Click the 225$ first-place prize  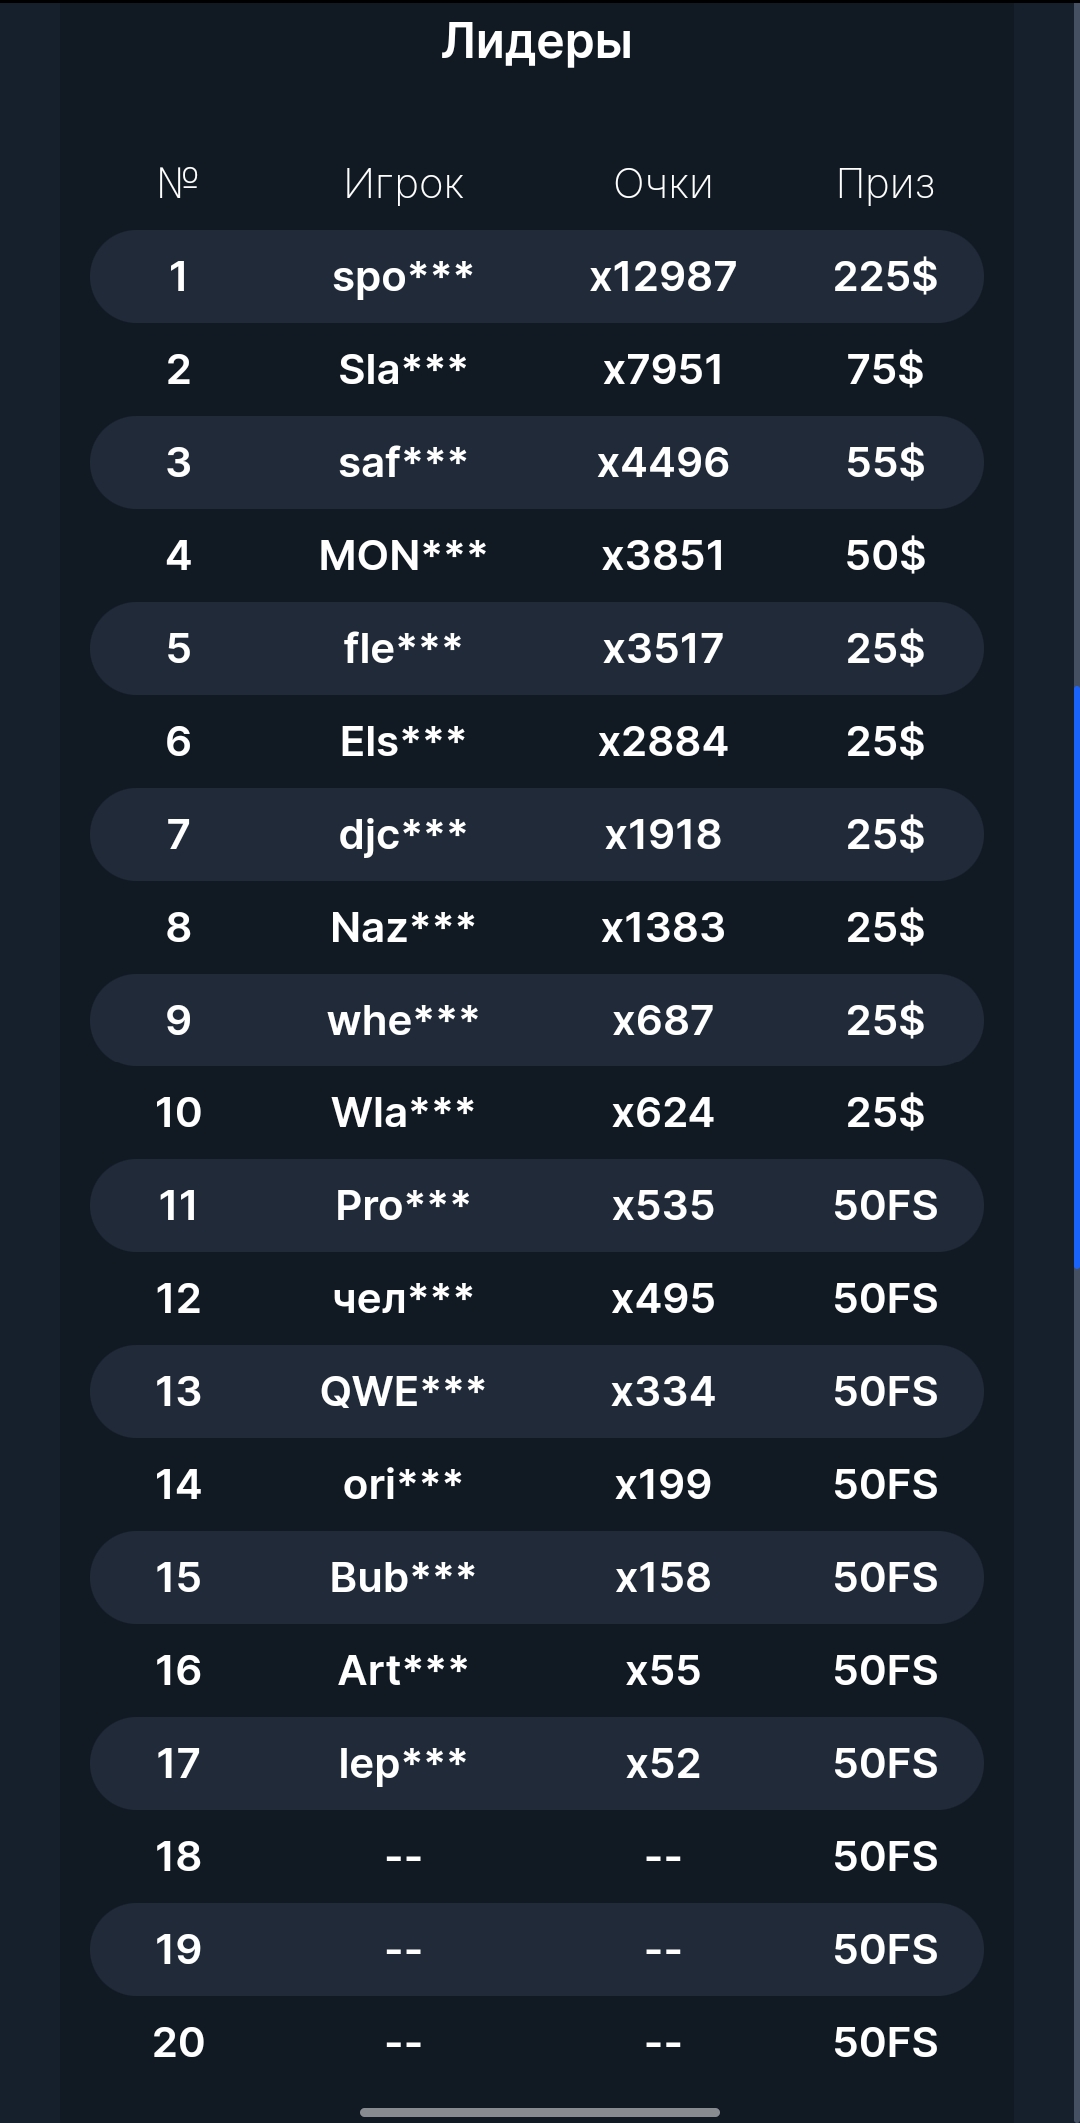click(x=885, y=277)
